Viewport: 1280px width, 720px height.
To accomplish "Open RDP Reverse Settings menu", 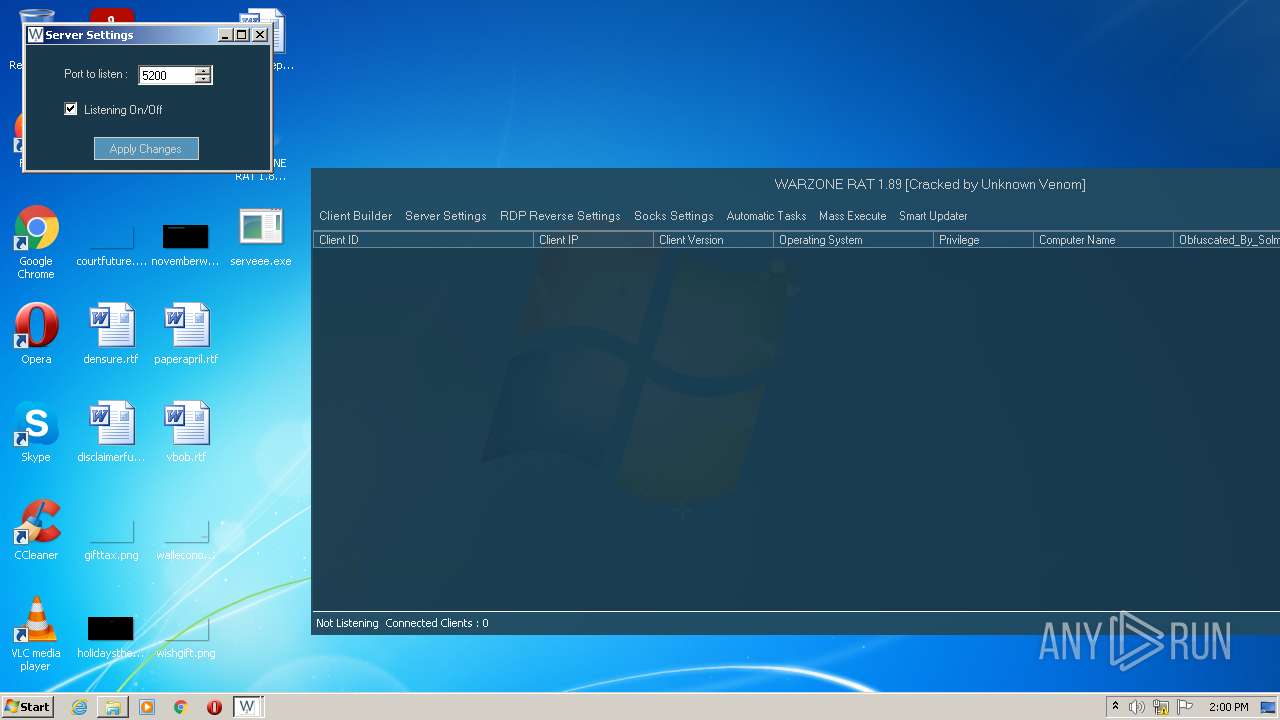I will [x=560, y=216].
